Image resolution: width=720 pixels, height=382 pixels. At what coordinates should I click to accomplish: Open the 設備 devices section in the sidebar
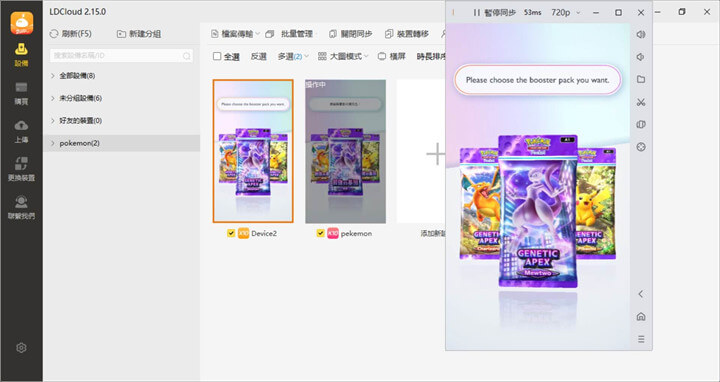pos(21,55)
